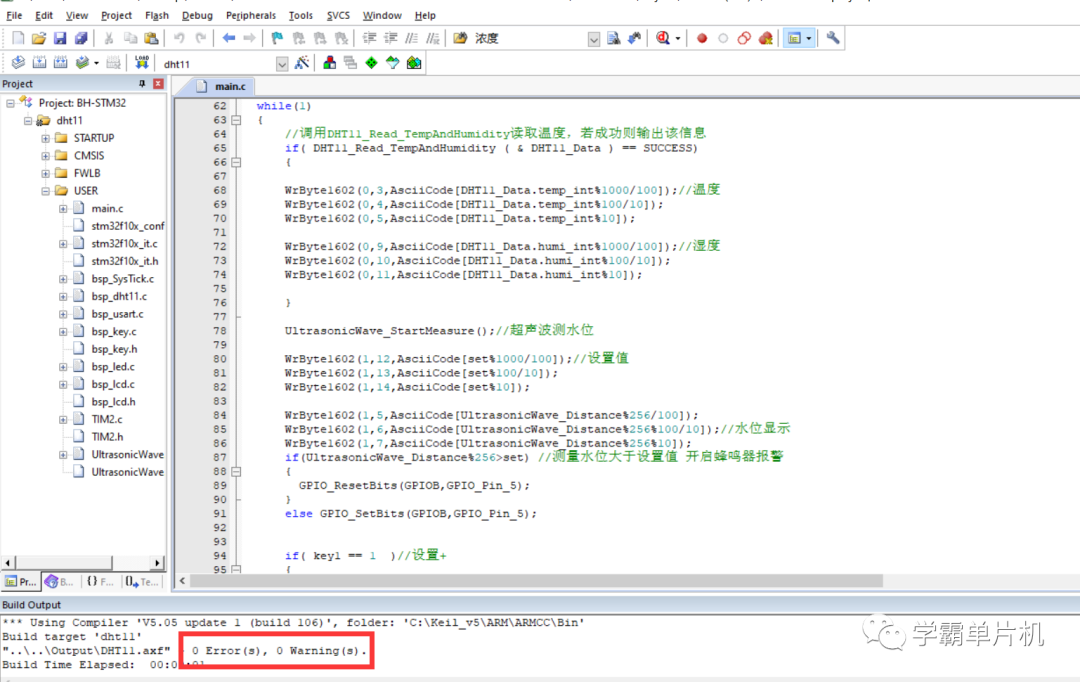Open Configuration with the wrench icon
This screenshot has width=1080, height=682.
tap(833, 38)
